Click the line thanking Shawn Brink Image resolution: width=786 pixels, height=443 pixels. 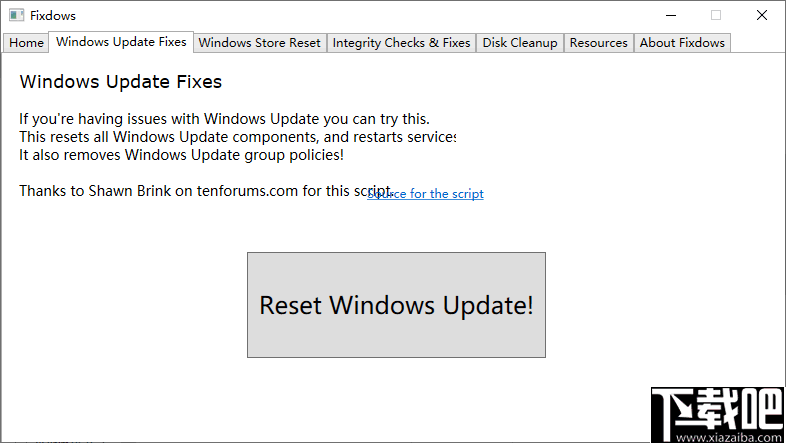(190, 191)
